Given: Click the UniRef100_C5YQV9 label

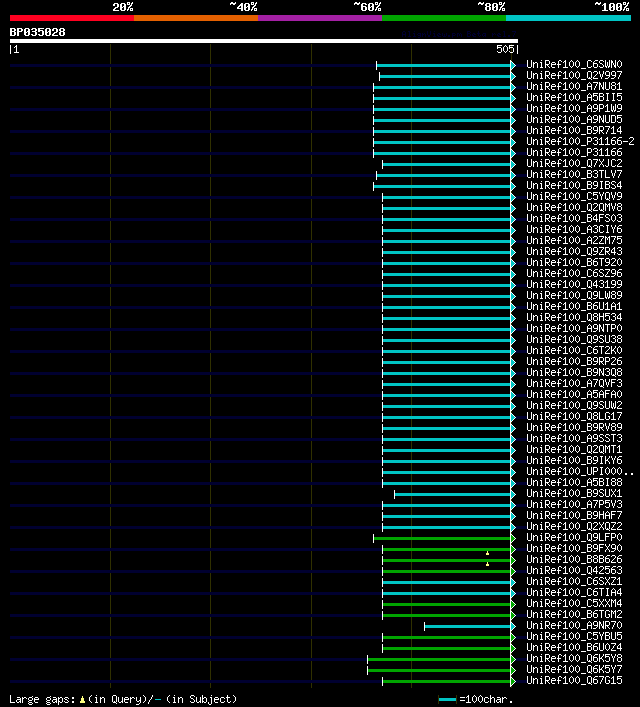Looking at the screenshot, I should click(x=574, y=197).
